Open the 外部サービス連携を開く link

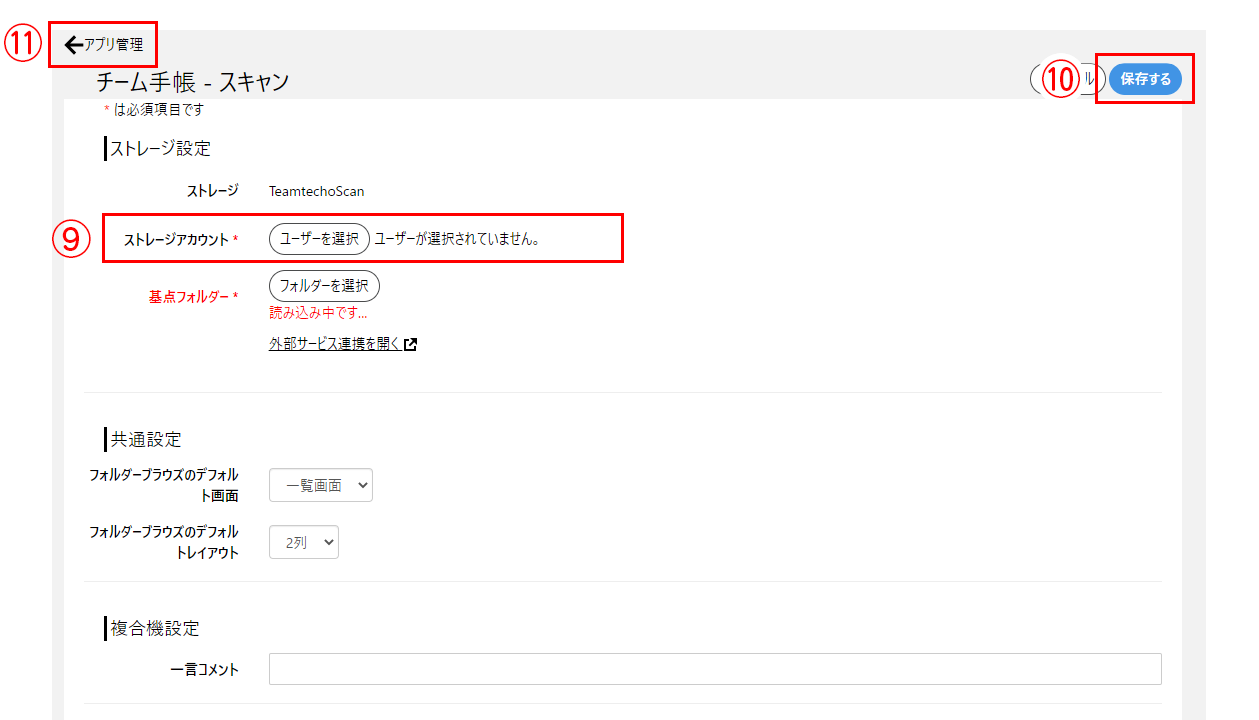[343, 344]
